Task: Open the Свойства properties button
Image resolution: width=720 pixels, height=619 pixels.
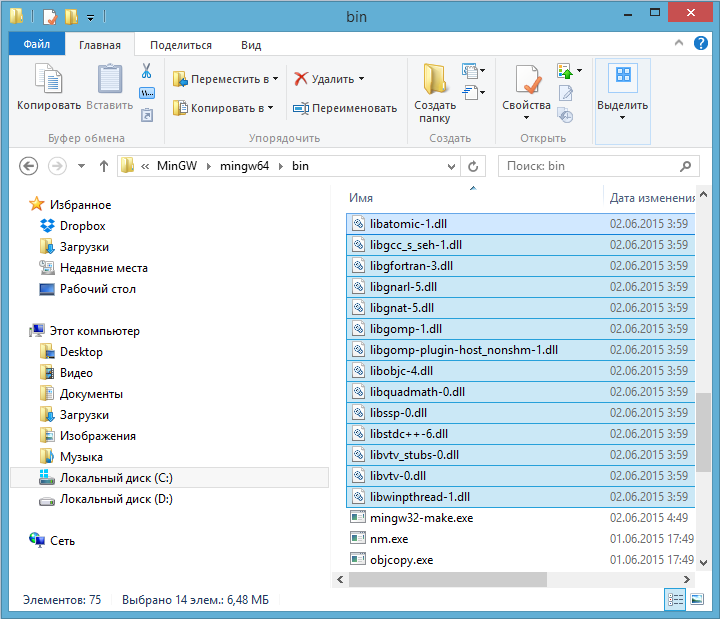Action: (x=526, y=92)
